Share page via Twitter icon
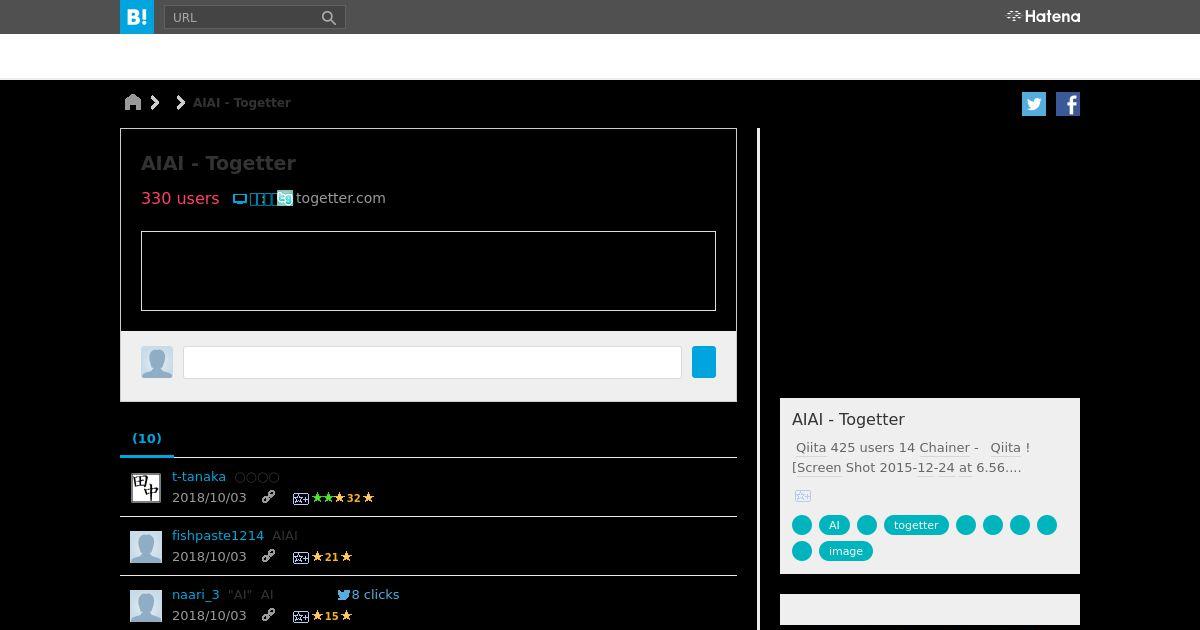This screenshot has width=1200, height=630. coord(1034,104)
